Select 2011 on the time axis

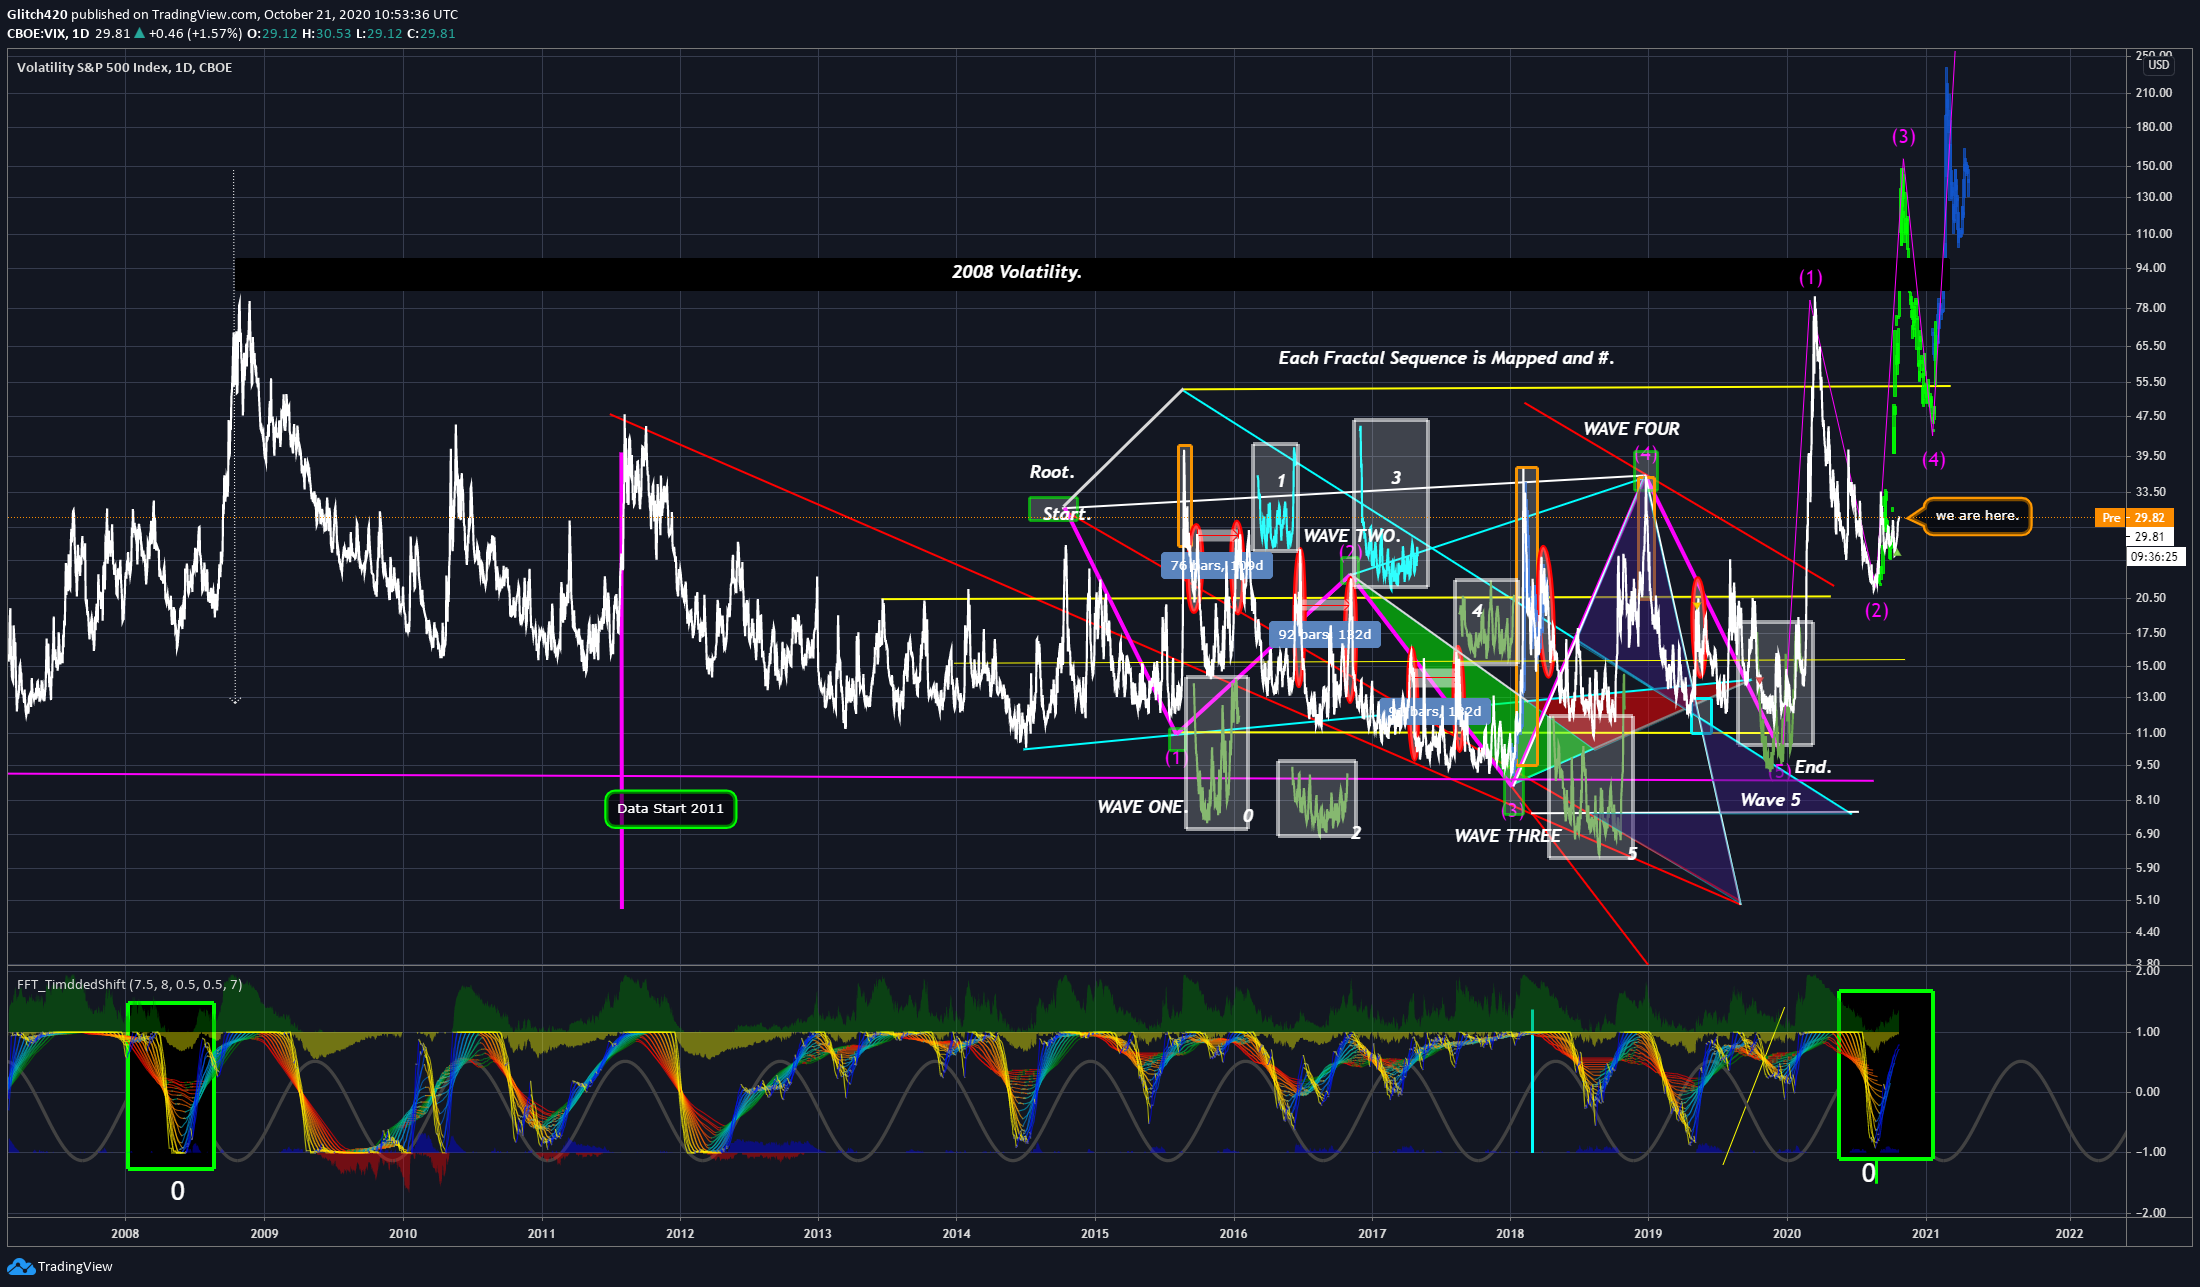(x=541, y=1233)
